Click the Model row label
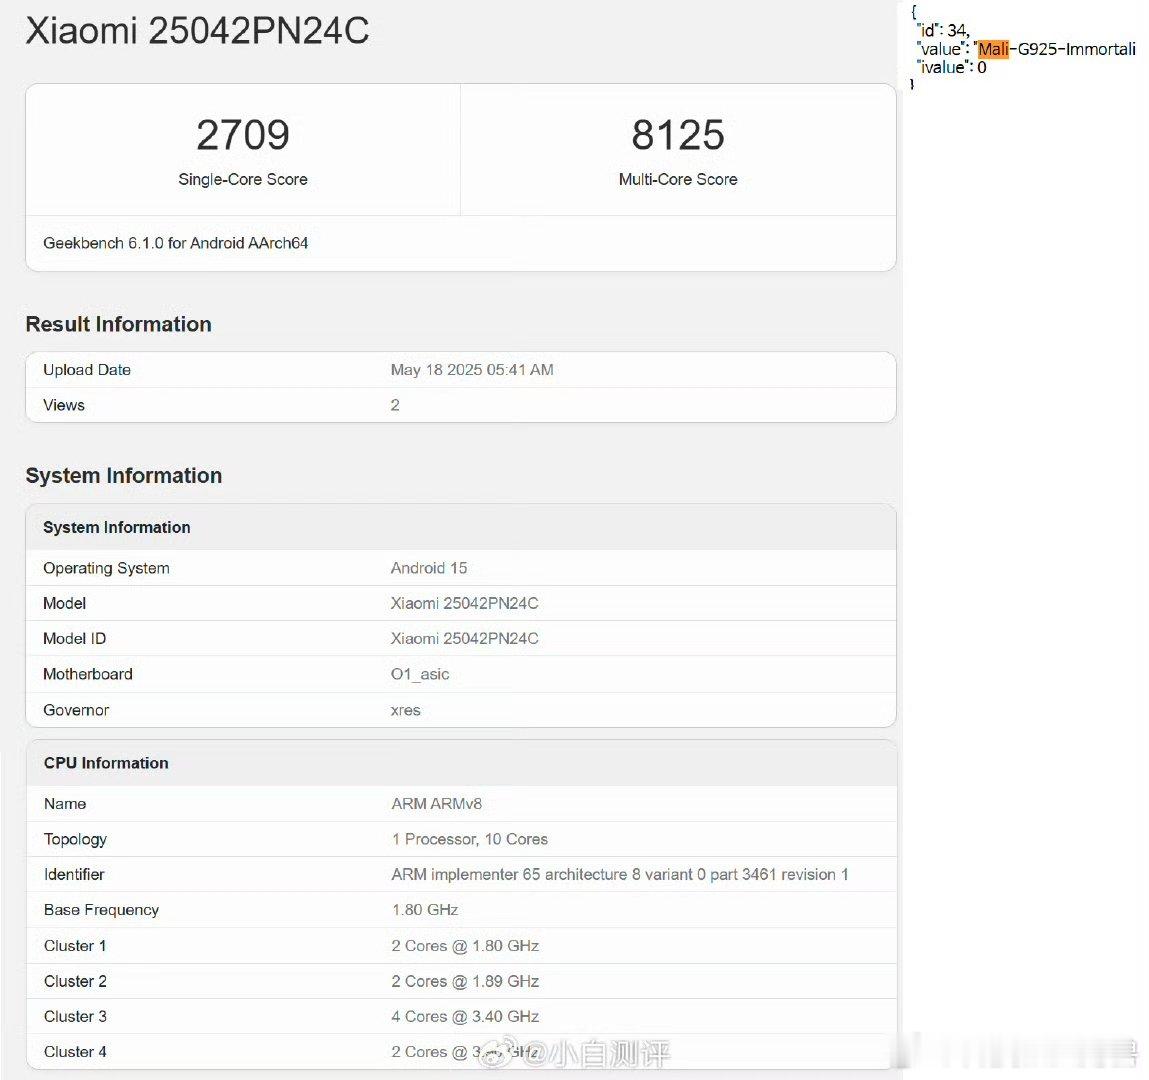1149x1080 pixels. click(x=64, y=604)
